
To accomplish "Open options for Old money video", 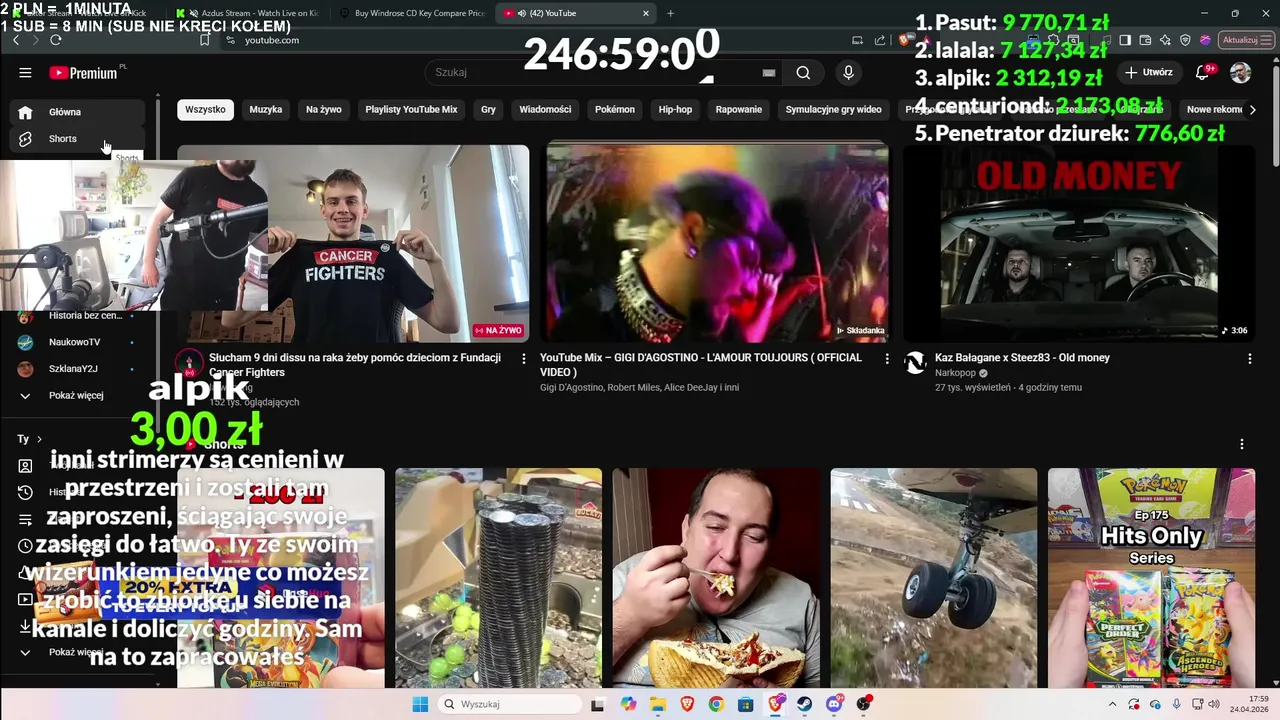I will point(1249,358).
